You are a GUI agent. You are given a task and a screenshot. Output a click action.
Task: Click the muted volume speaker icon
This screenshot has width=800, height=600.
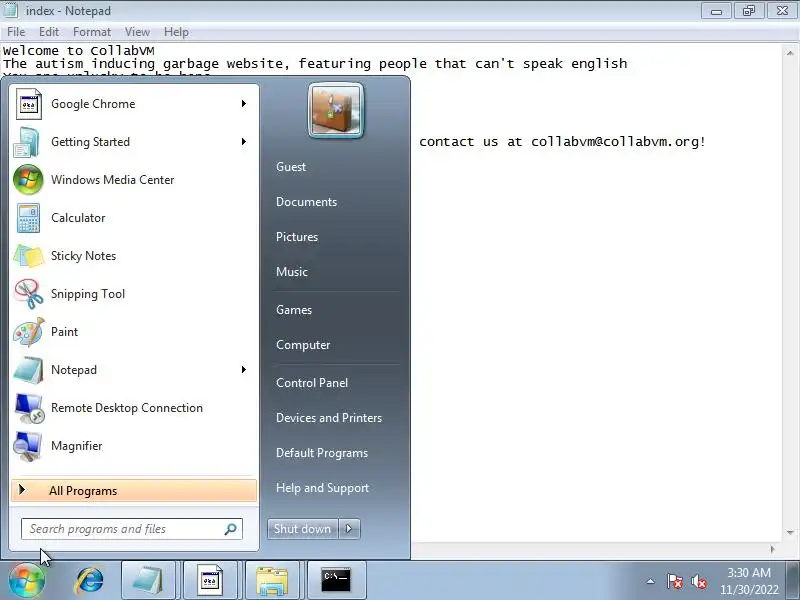698,581
